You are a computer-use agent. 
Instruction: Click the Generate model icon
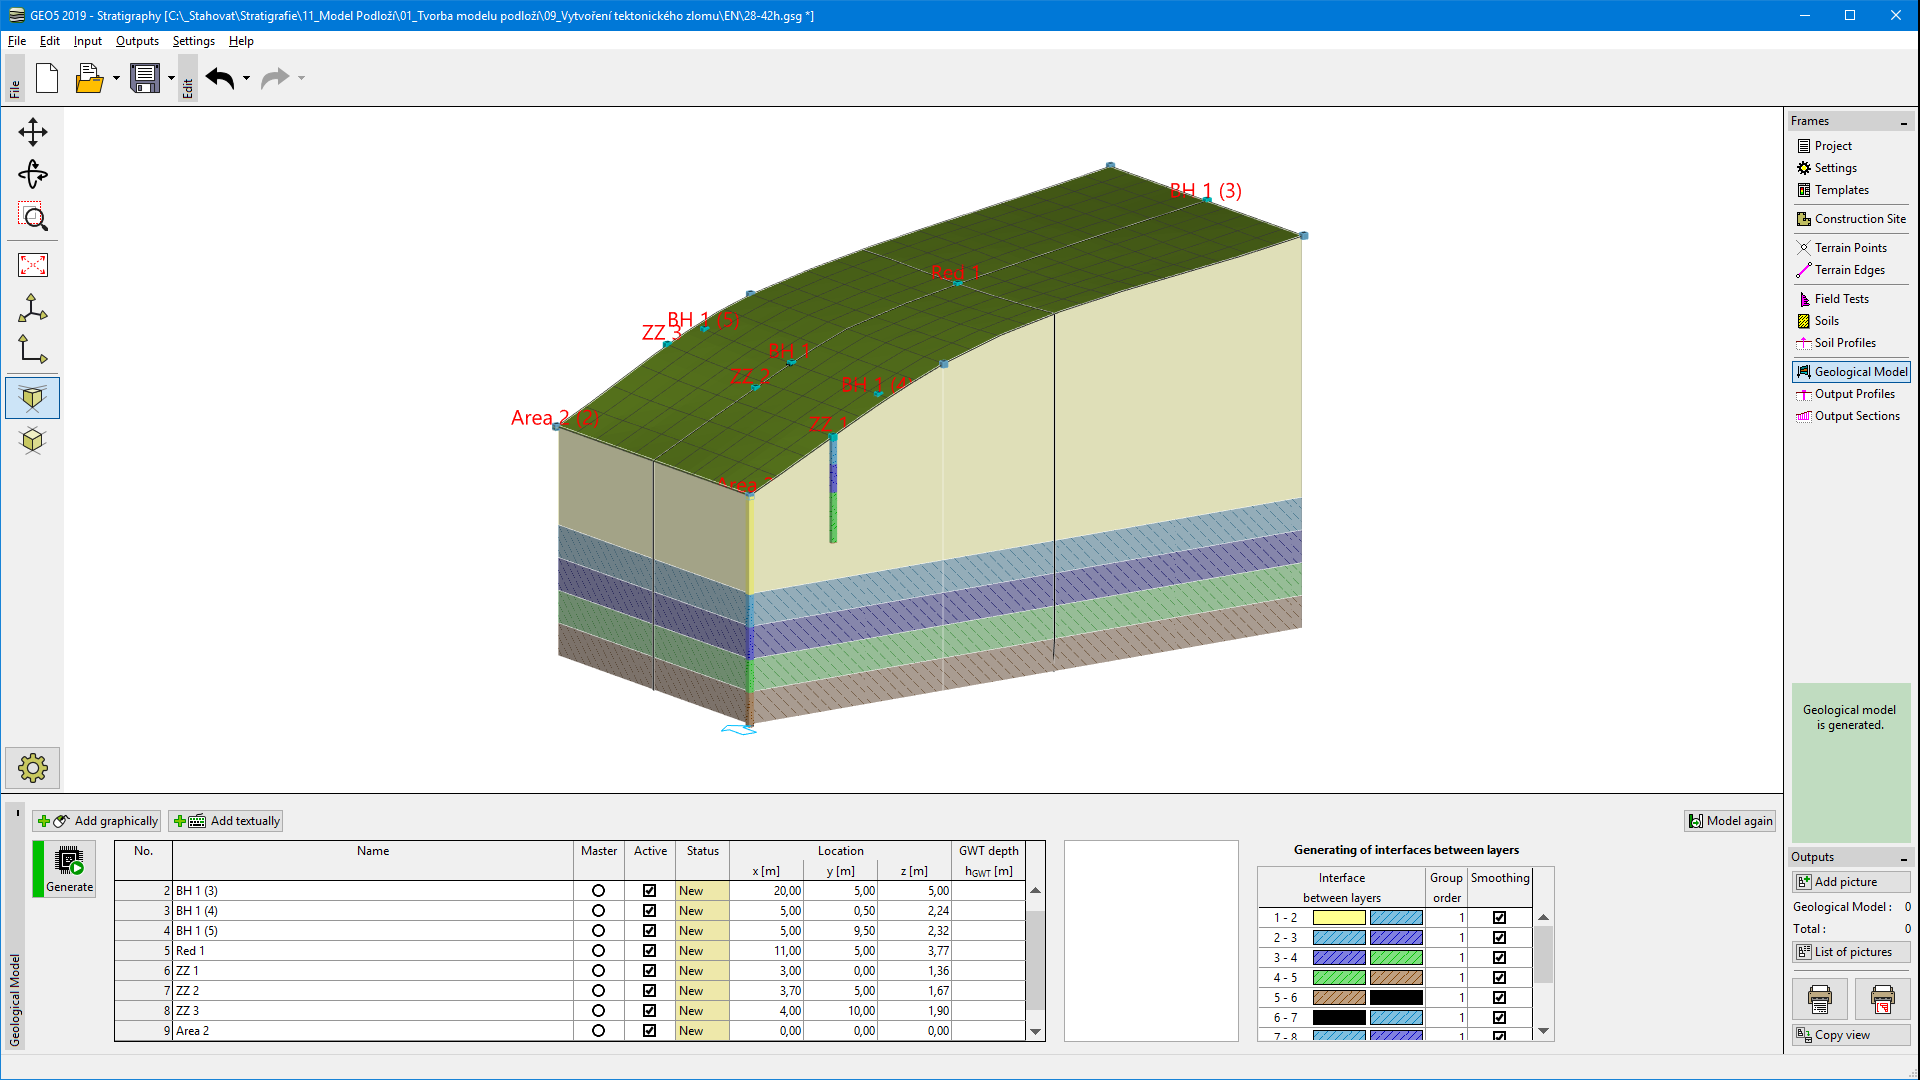69,868
